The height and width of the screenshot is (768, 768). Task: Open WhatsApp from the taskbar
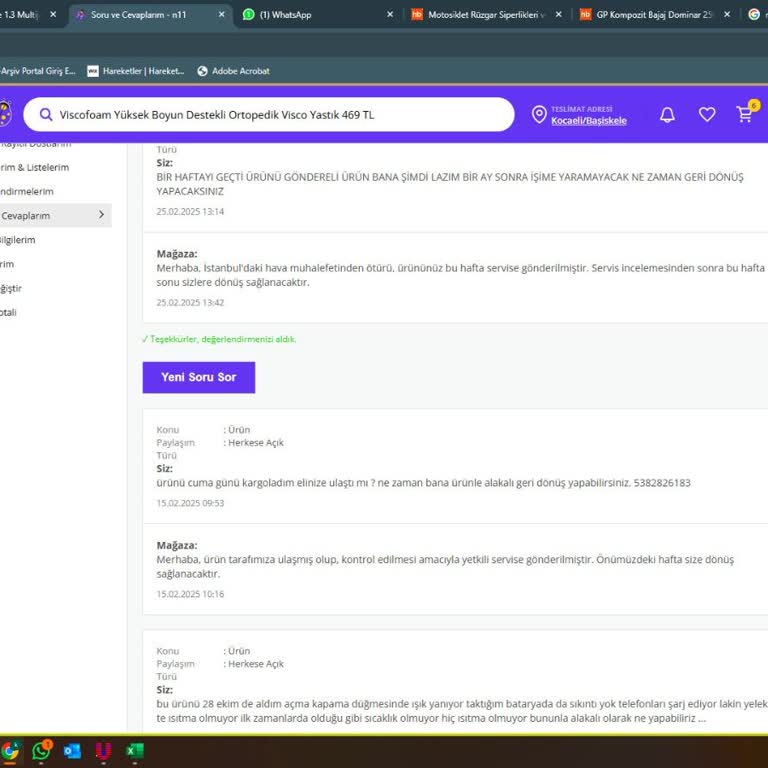coord(41,750)
